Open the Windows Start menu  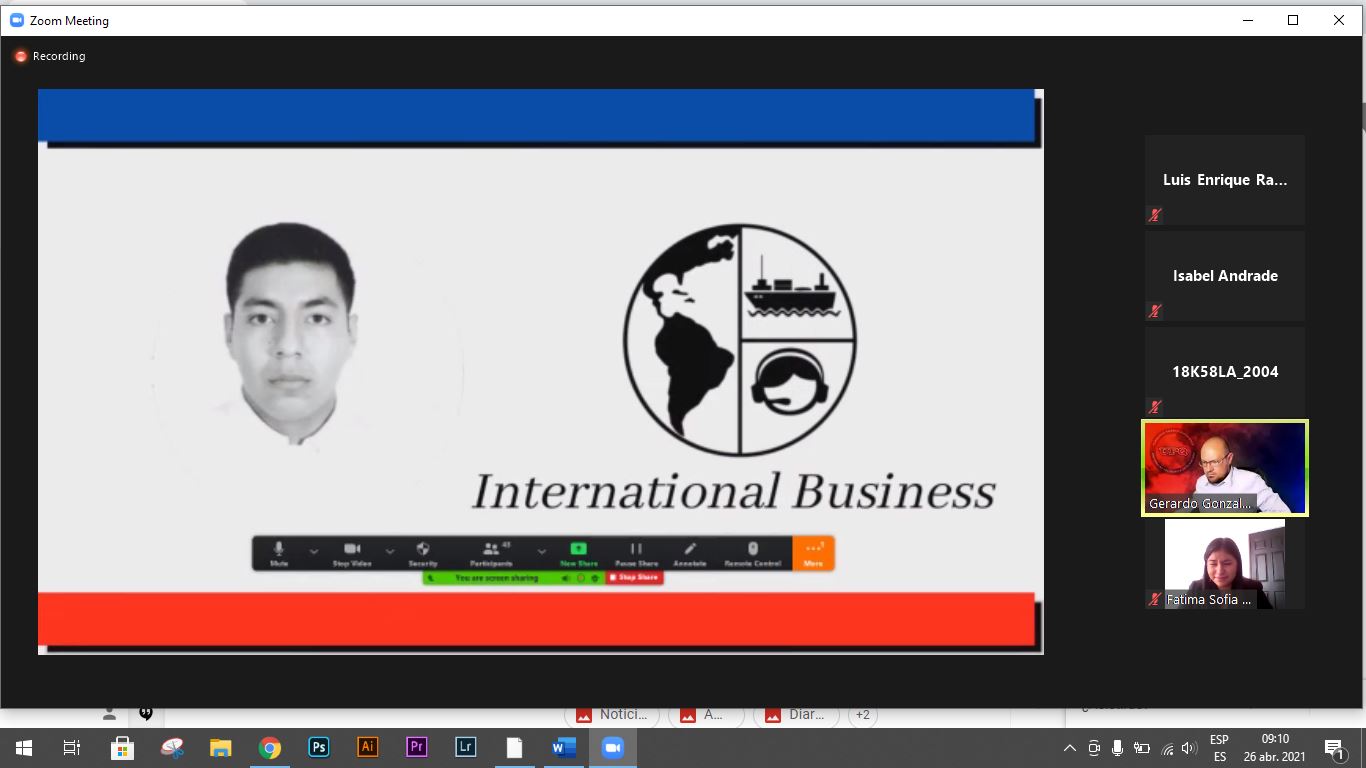pos(24,747)
